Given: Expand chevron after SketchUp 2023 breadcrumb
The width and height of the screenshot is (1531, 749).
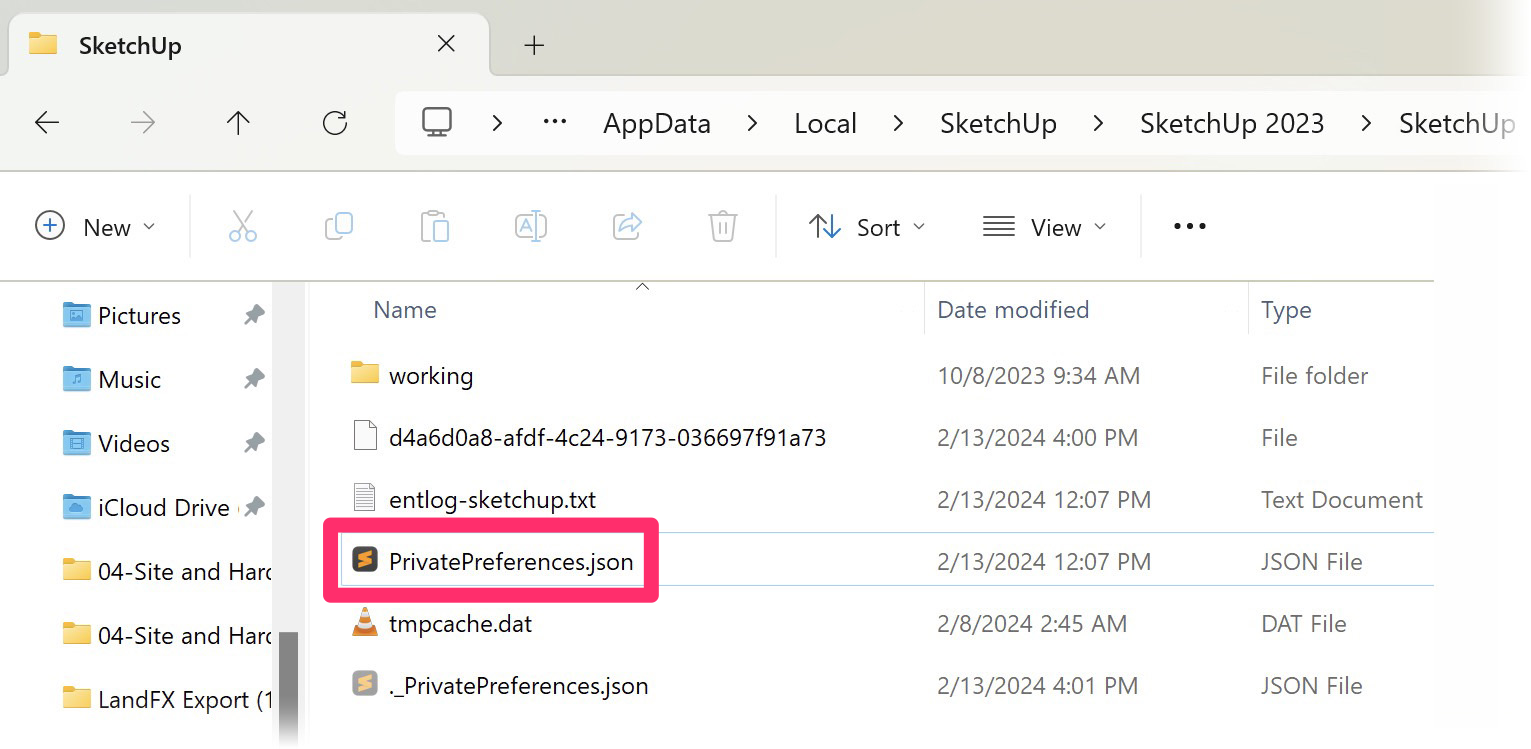Looking at the screenshot, I should pyautogui.click(x=1366, y=123).
